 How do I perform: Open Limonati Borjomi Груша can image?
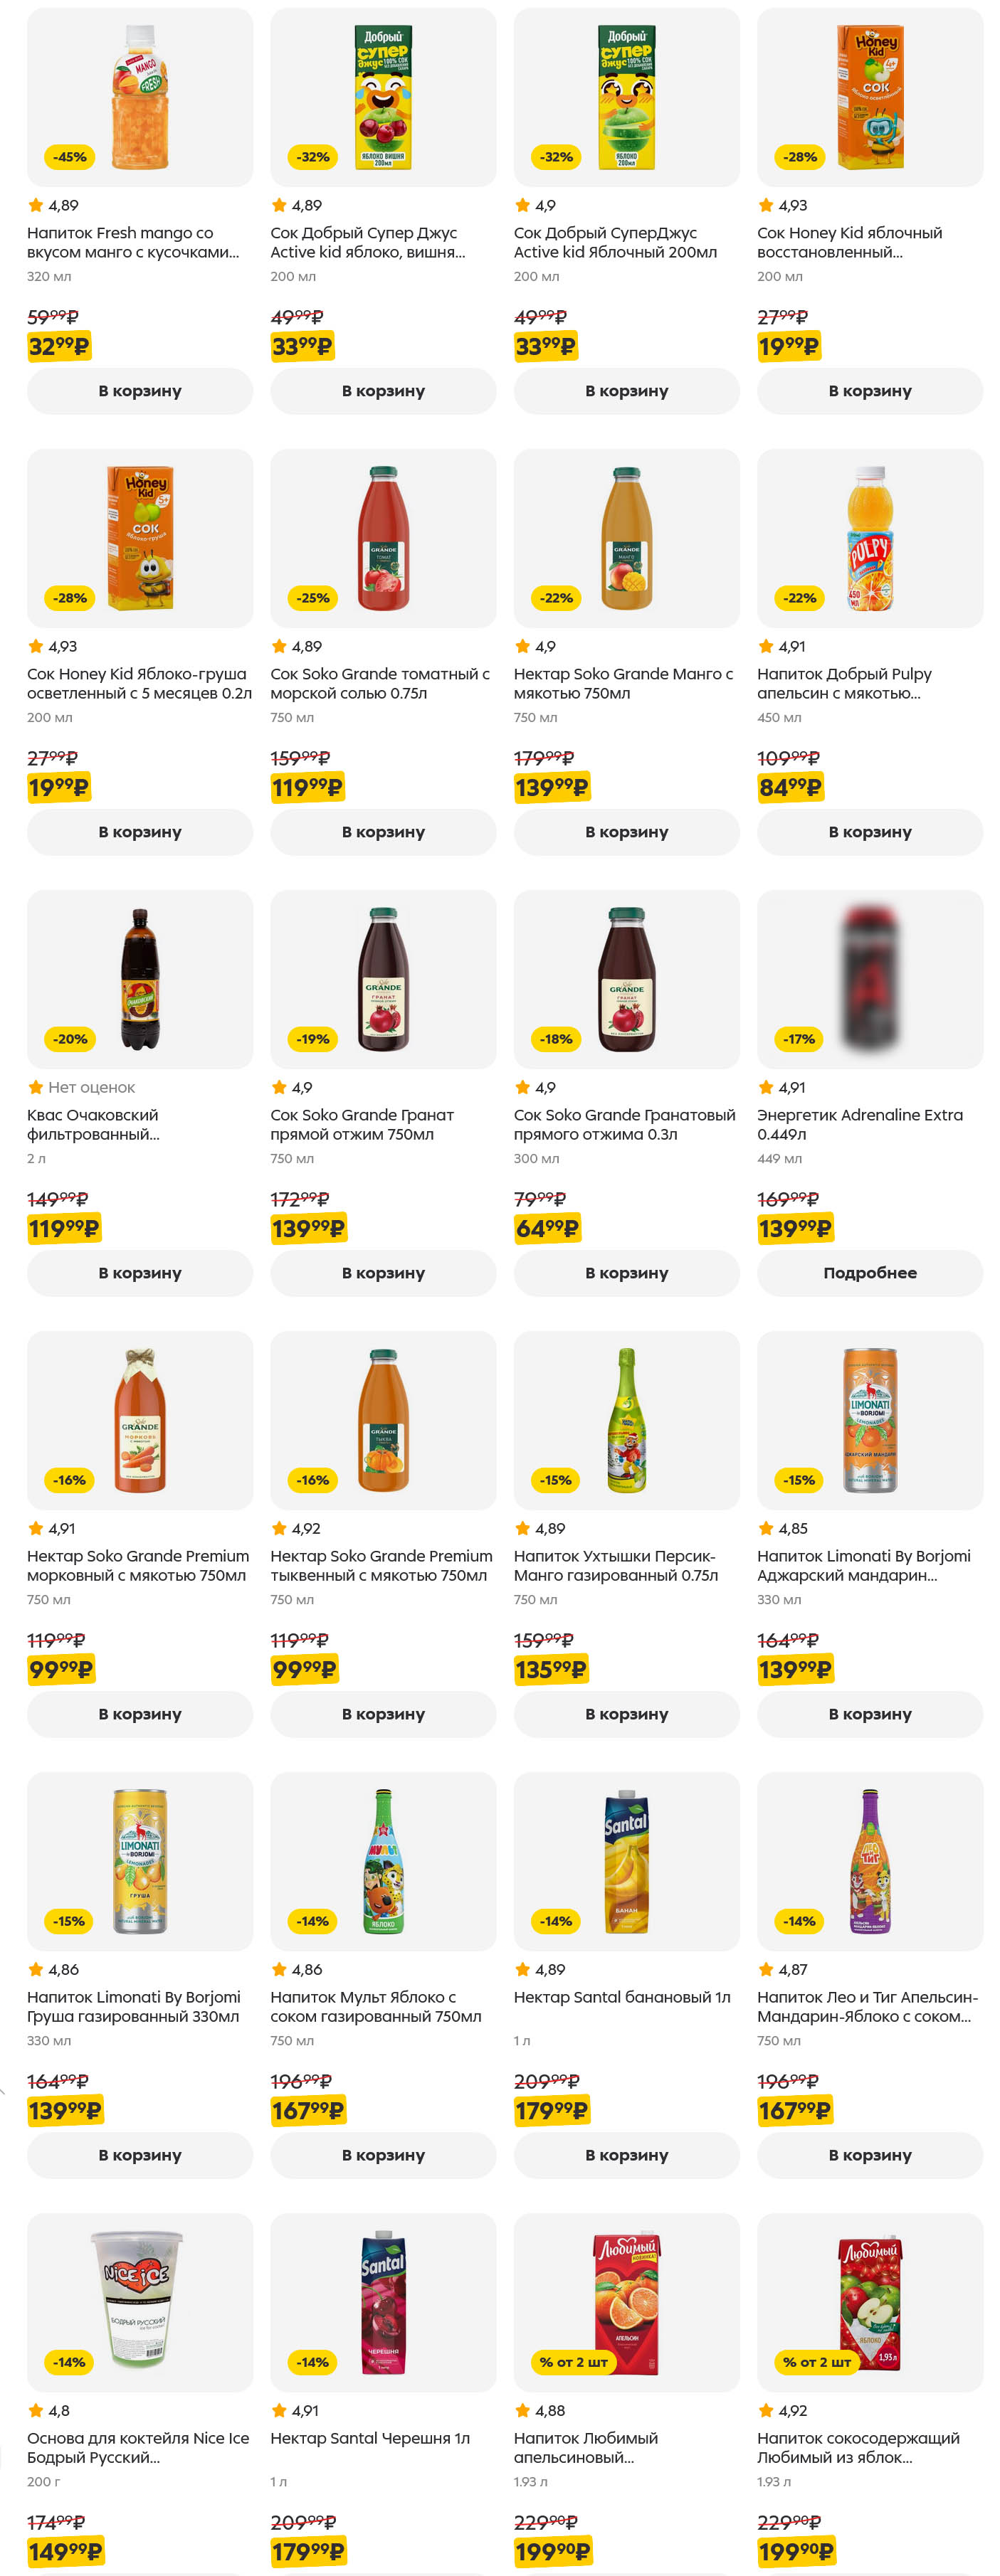click(139, 1861)
